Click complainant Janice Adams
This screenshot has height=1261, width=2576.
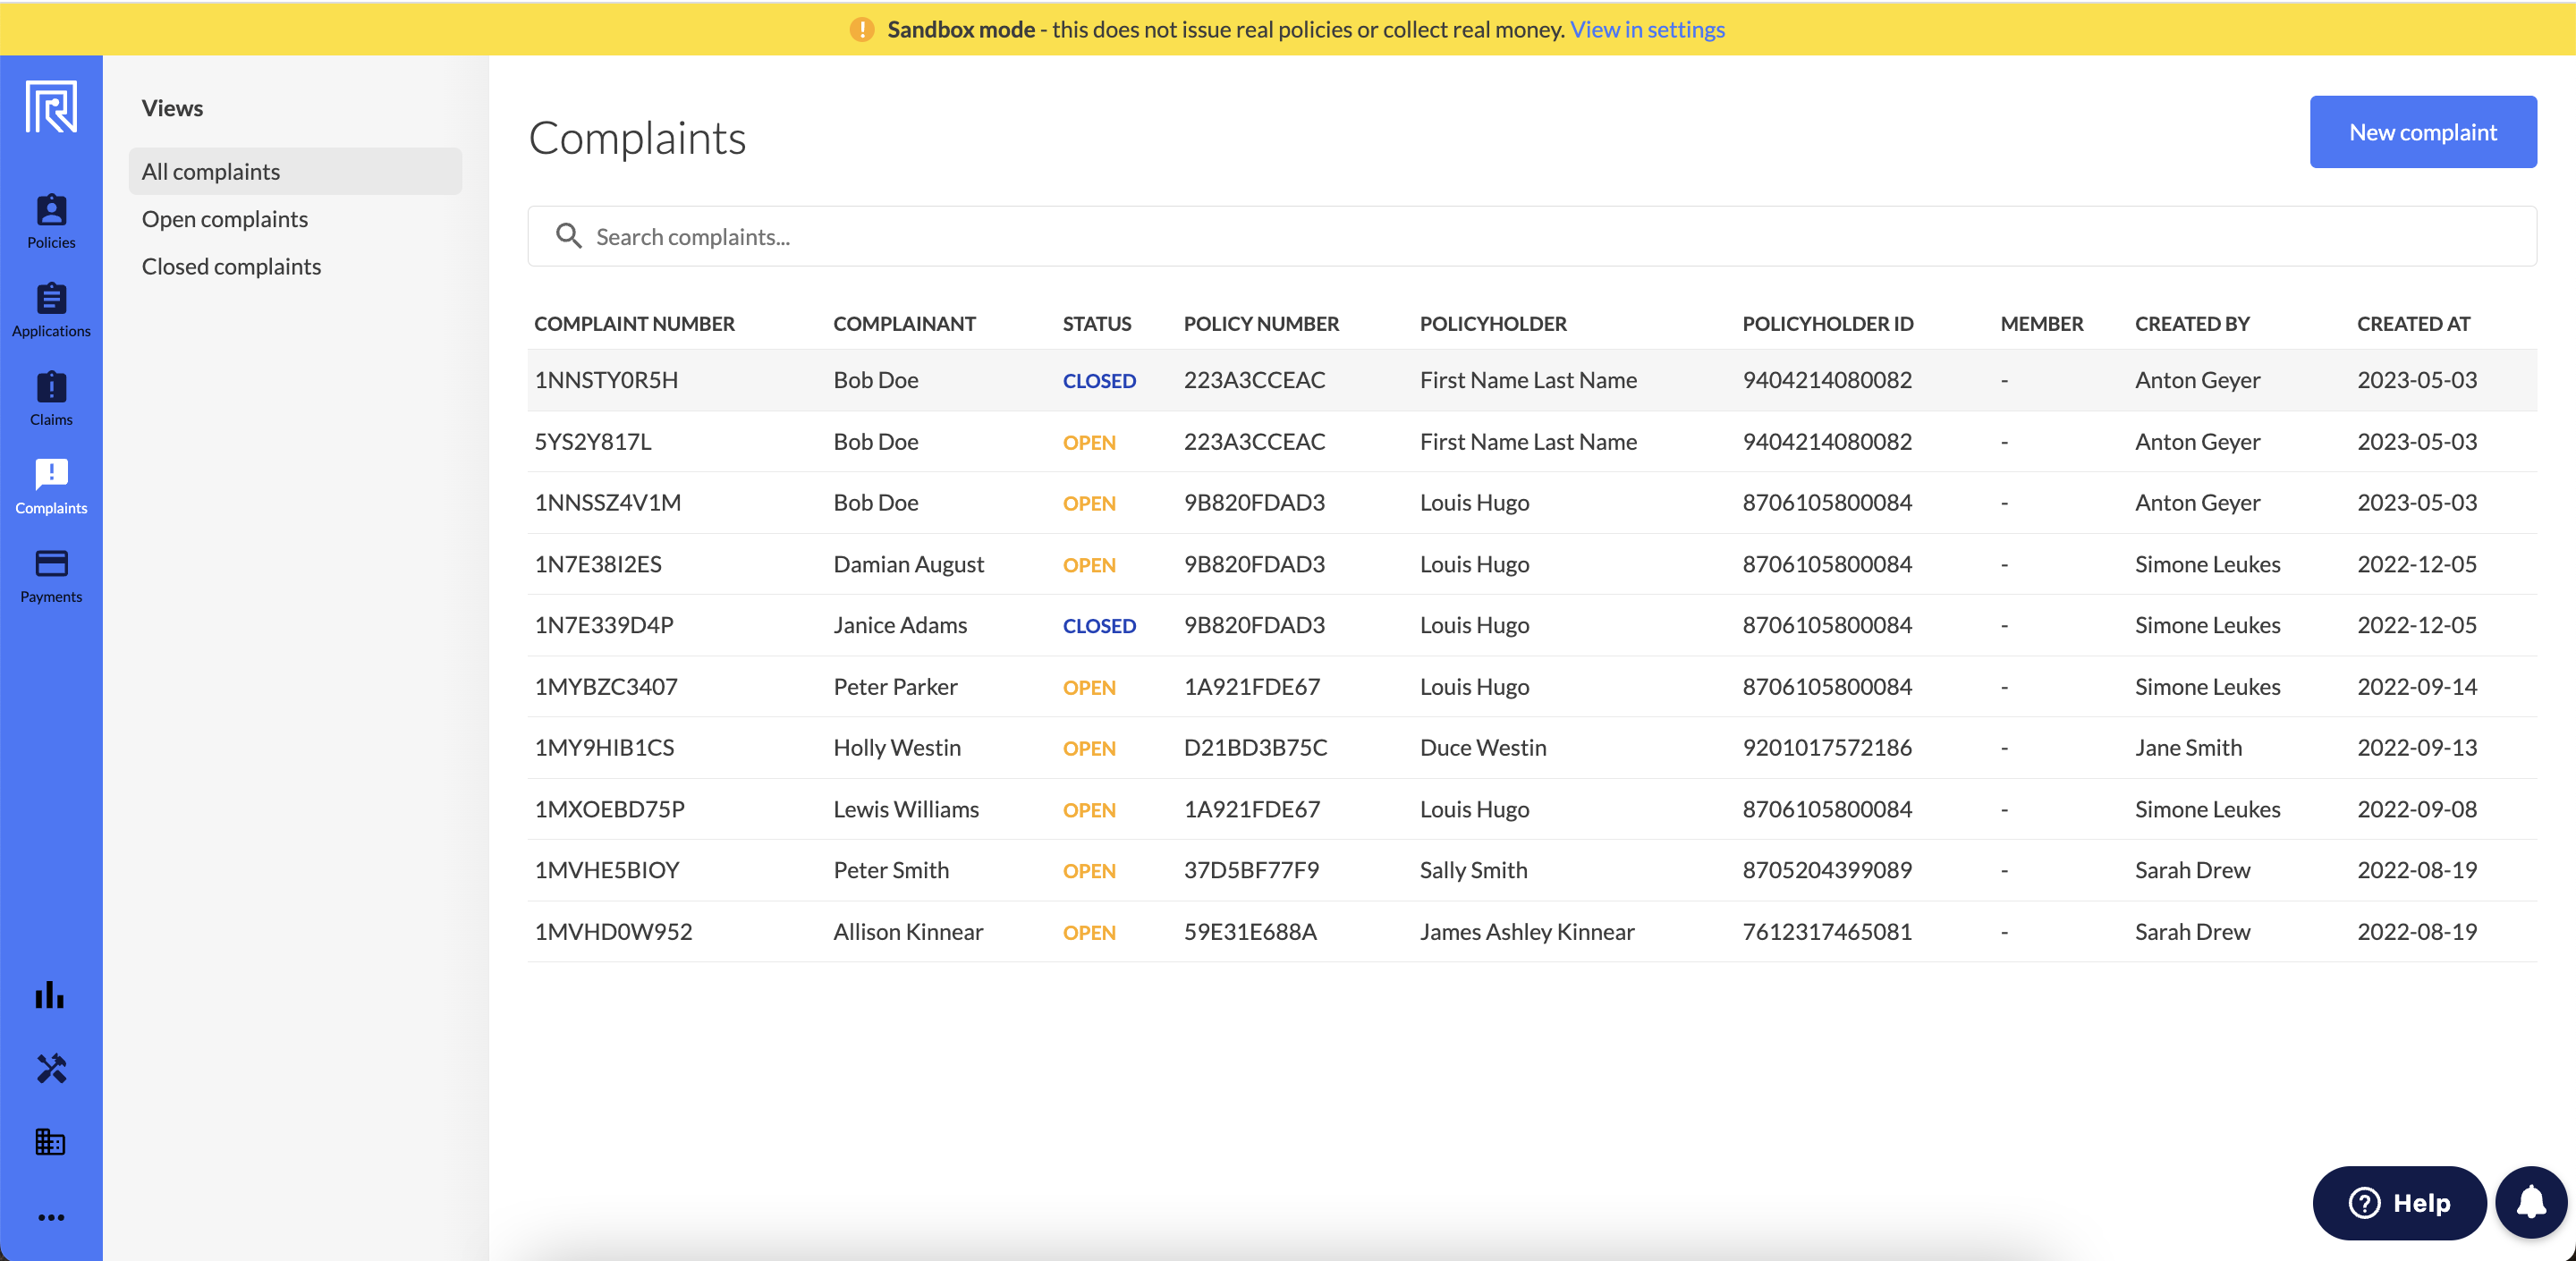(x=900, y=625)
